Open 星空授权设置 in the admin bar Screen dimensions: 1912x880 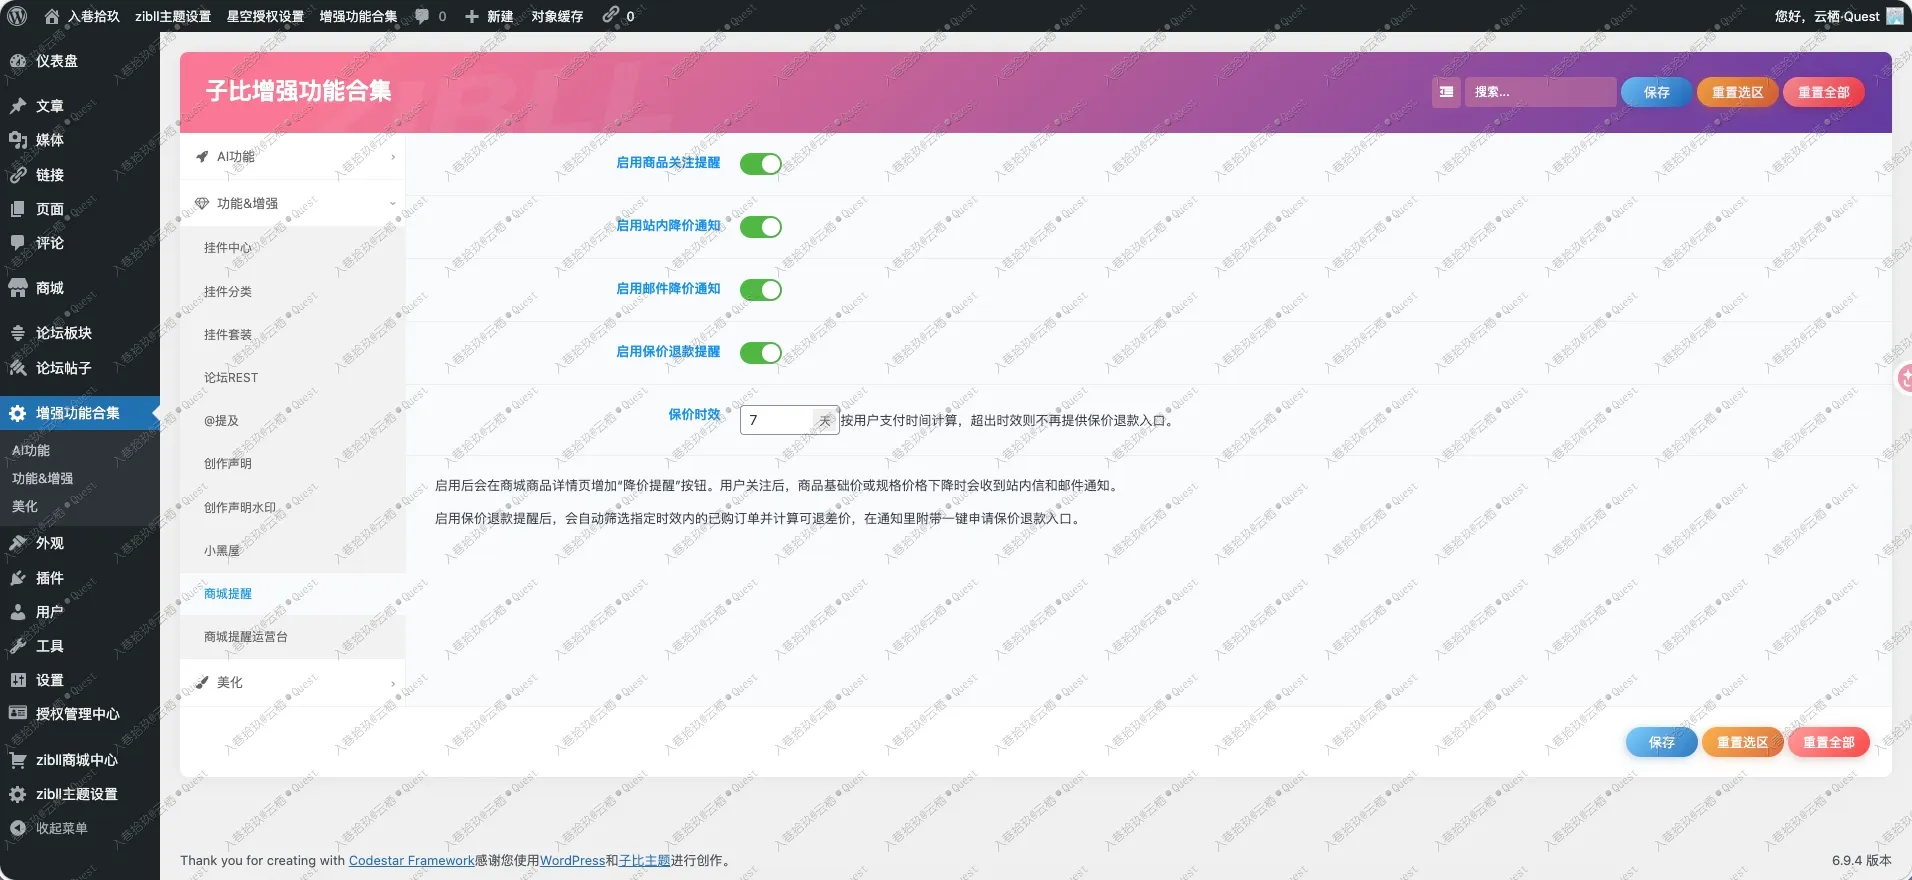tap(265, 16)
